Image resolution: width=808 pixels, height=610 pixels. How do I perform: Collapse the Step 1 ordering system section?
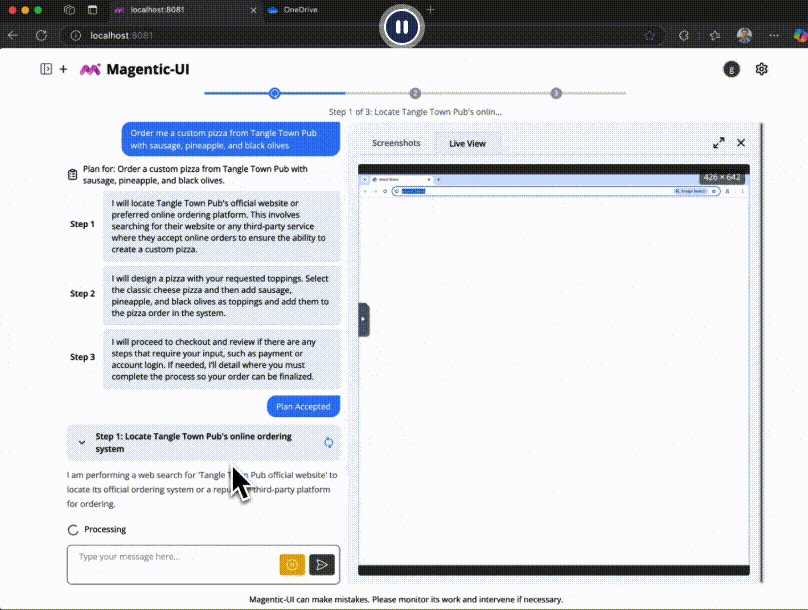82,443
